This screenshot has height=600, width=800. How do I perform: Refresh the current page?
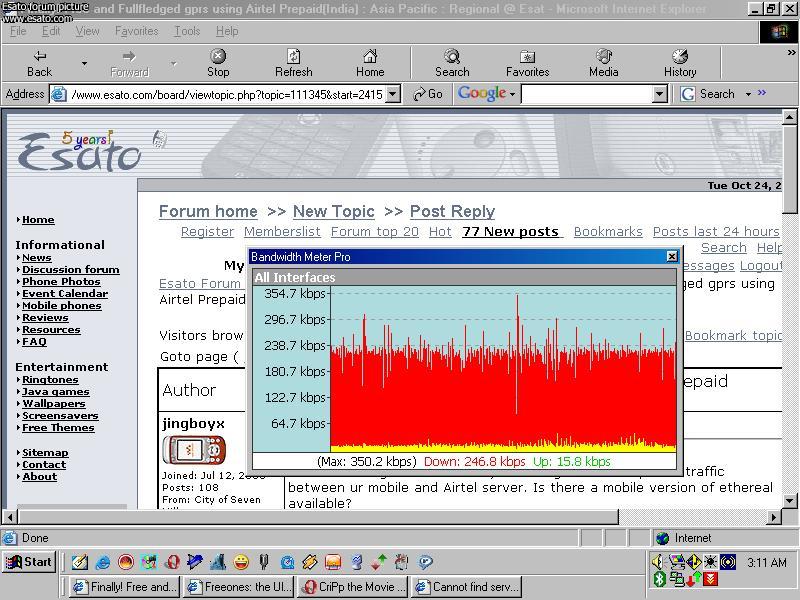[x=294, y=63]
